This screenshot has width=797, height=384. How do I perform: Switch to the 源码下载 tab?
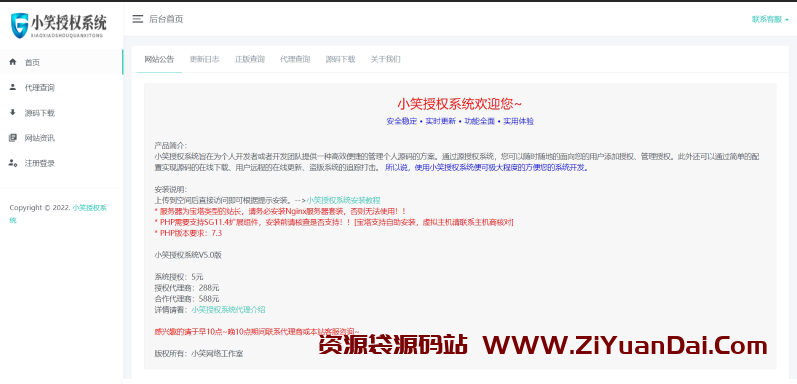point(340,59)
